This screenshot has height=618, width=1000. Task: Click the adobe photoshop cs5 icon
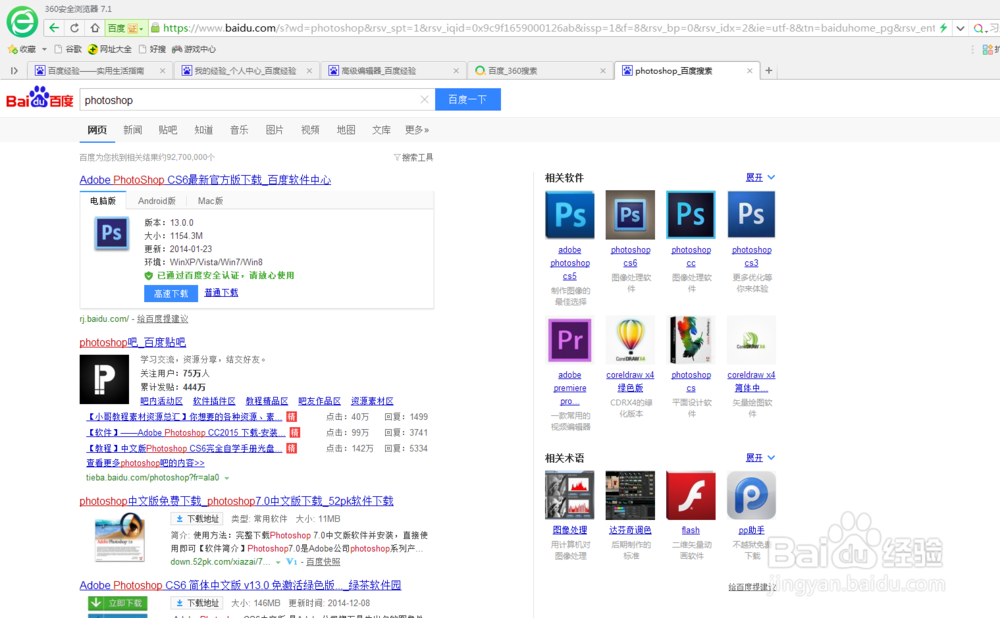570,214
